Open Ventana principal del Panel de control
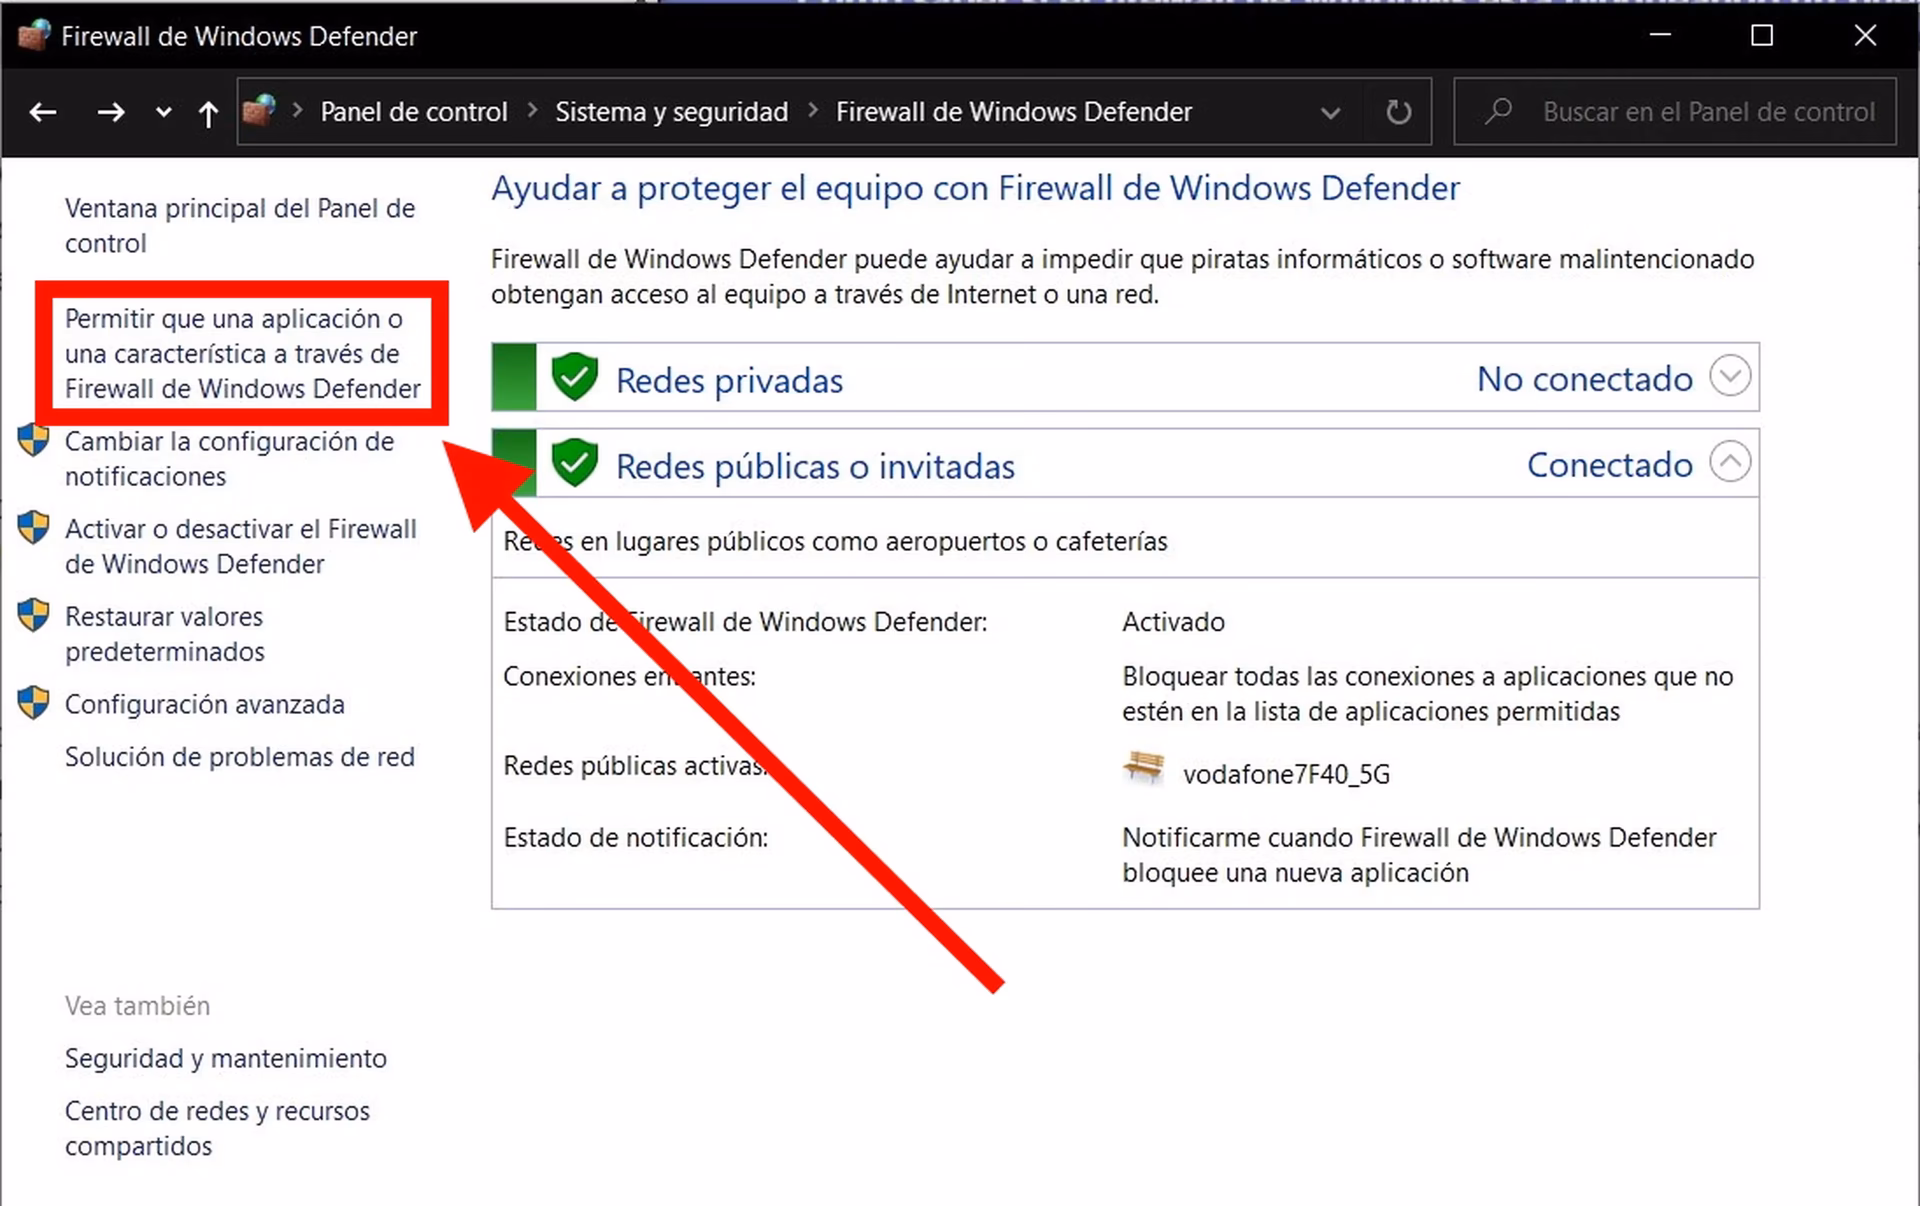This screenshot has height=1206, width=1920. pyautogui.click(x=240, y=226)
